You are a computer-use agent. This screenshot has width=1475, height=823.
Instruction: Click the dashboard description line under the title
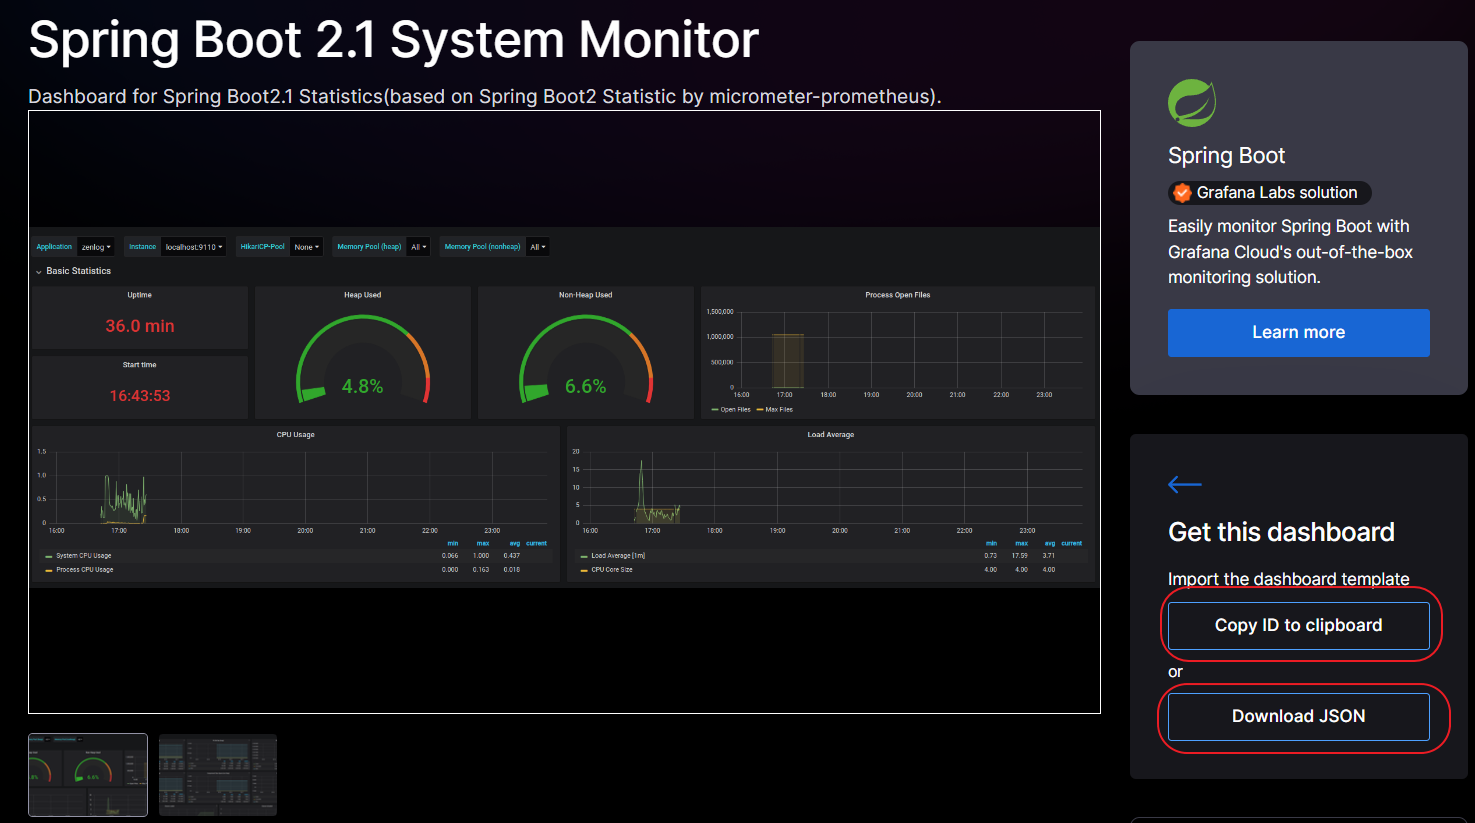[x=485, y=97]
